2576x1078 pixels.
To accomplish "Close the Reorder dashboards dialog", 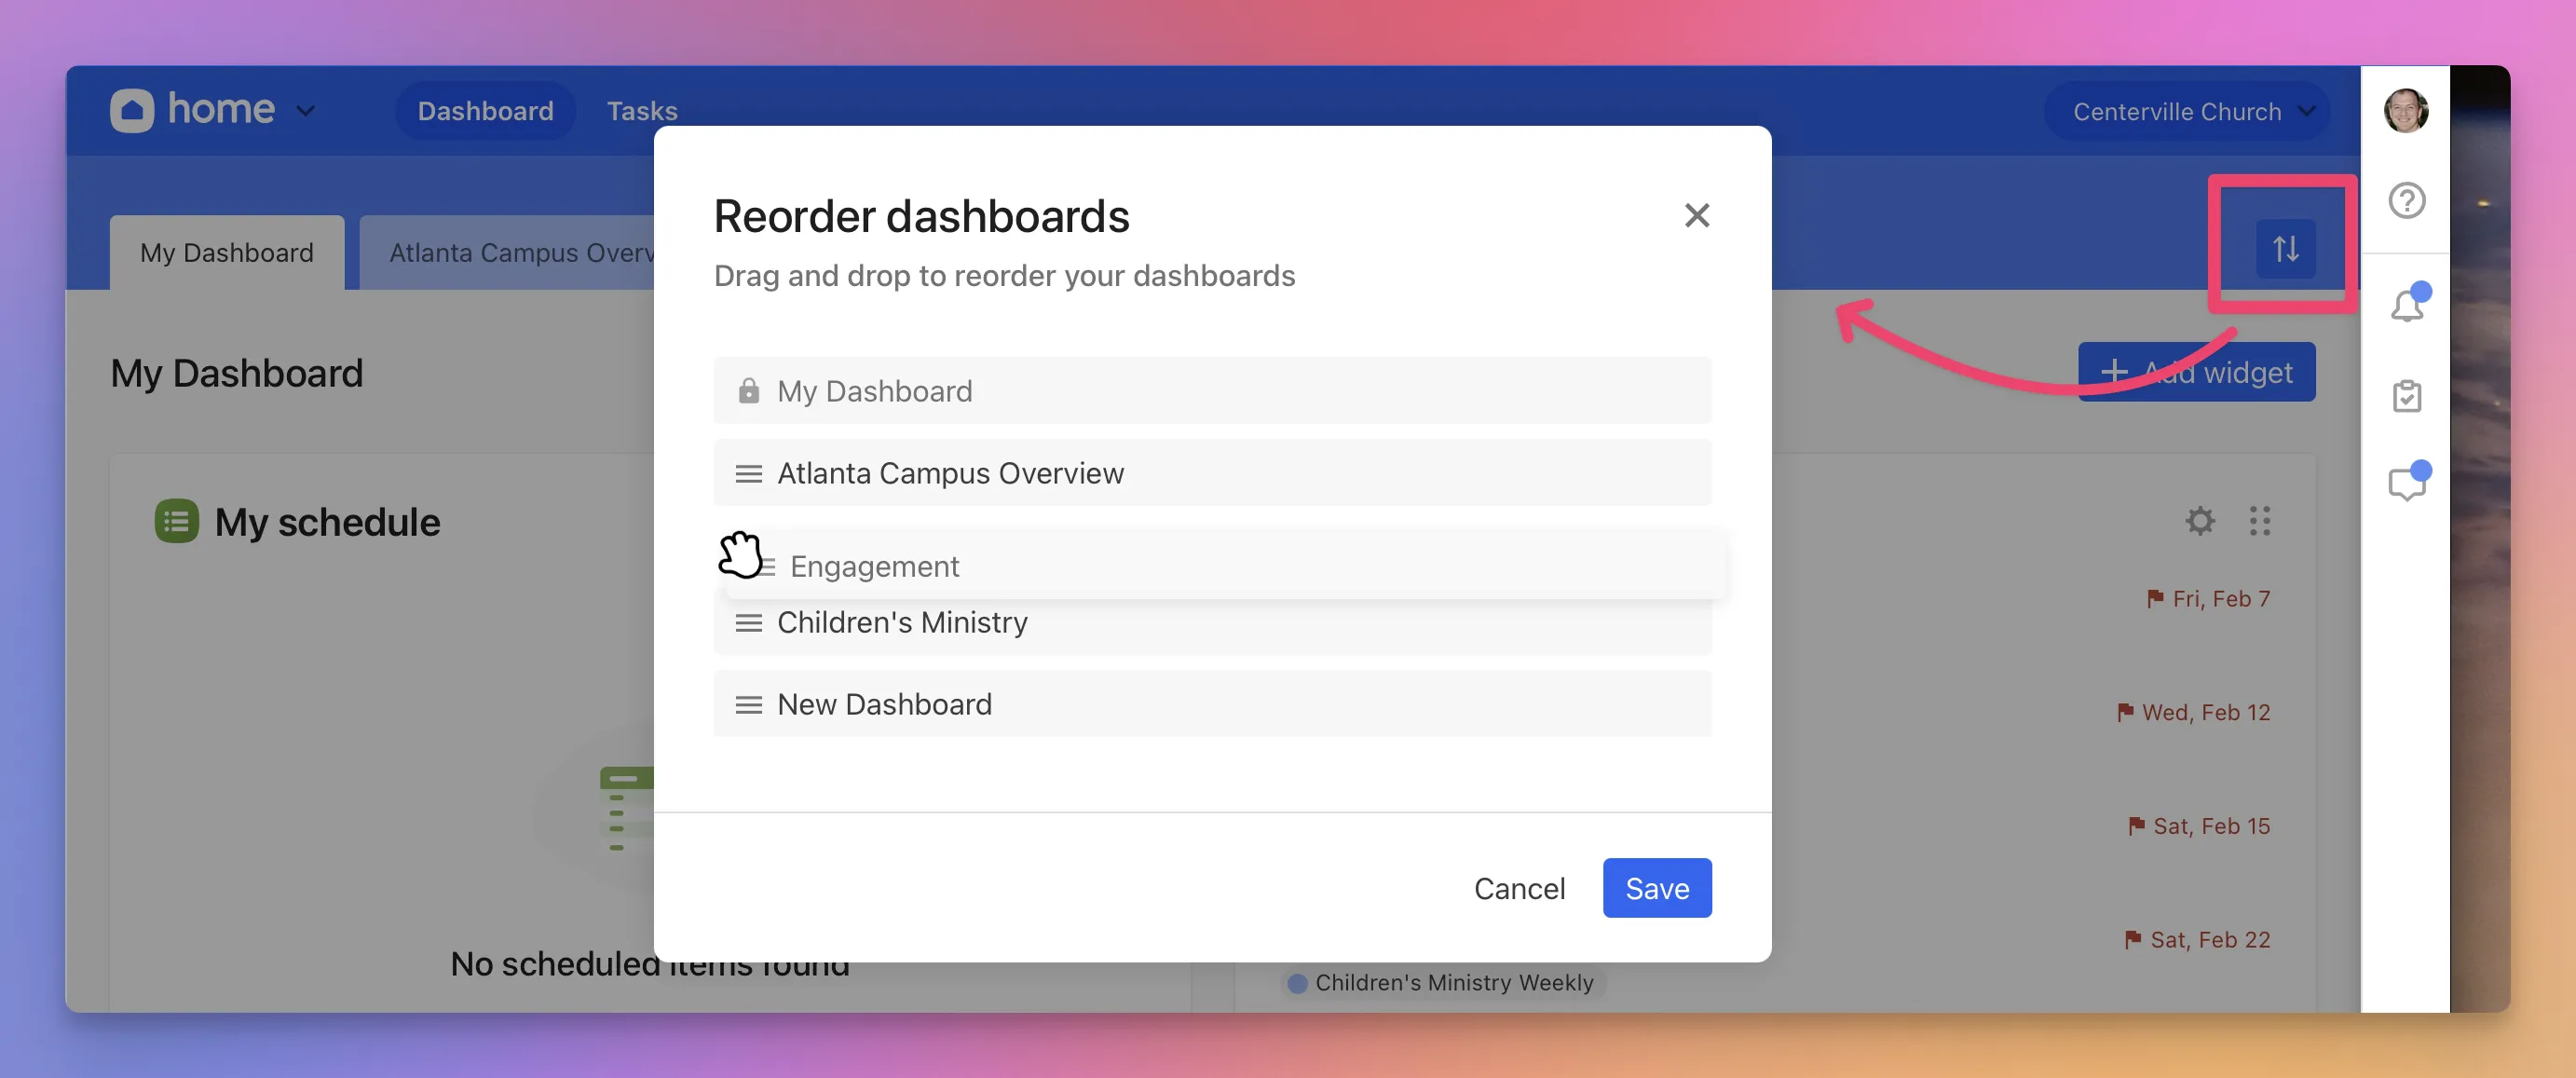I will pyautogui.click(x=1696, y=215).
